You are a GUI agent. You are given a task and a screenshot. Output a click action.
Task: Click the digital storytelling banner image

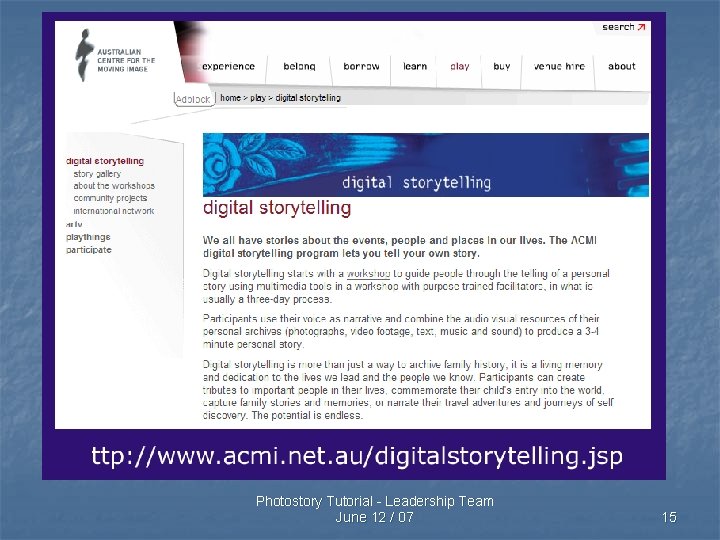click(426, 165)
